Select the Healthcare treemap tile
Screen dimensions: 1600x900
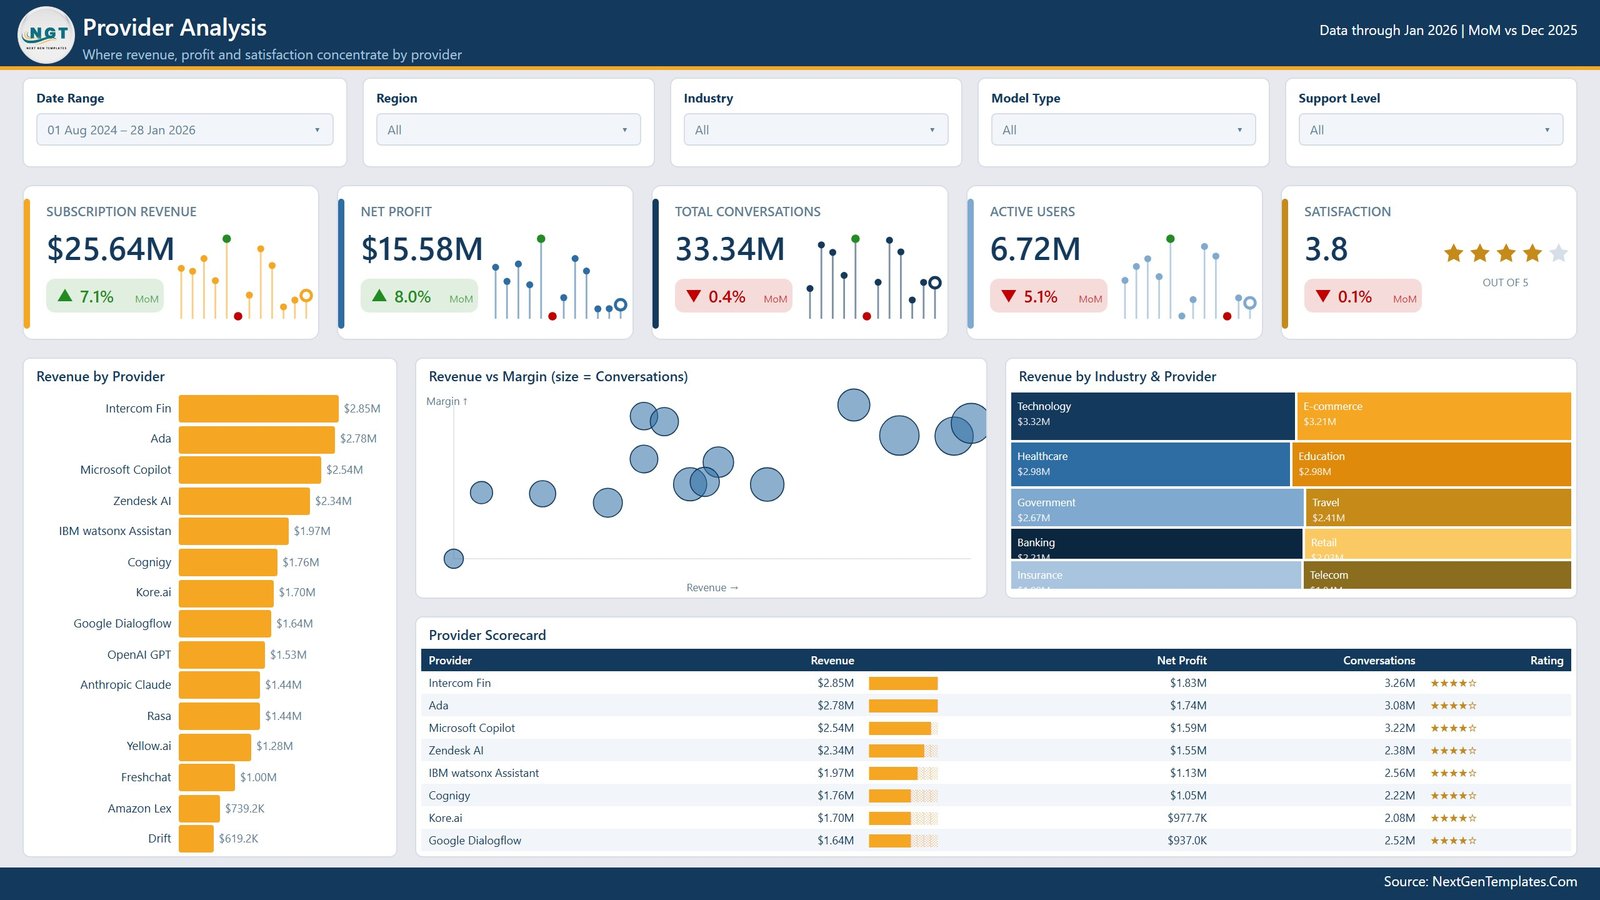click(x=1151, y=464)
